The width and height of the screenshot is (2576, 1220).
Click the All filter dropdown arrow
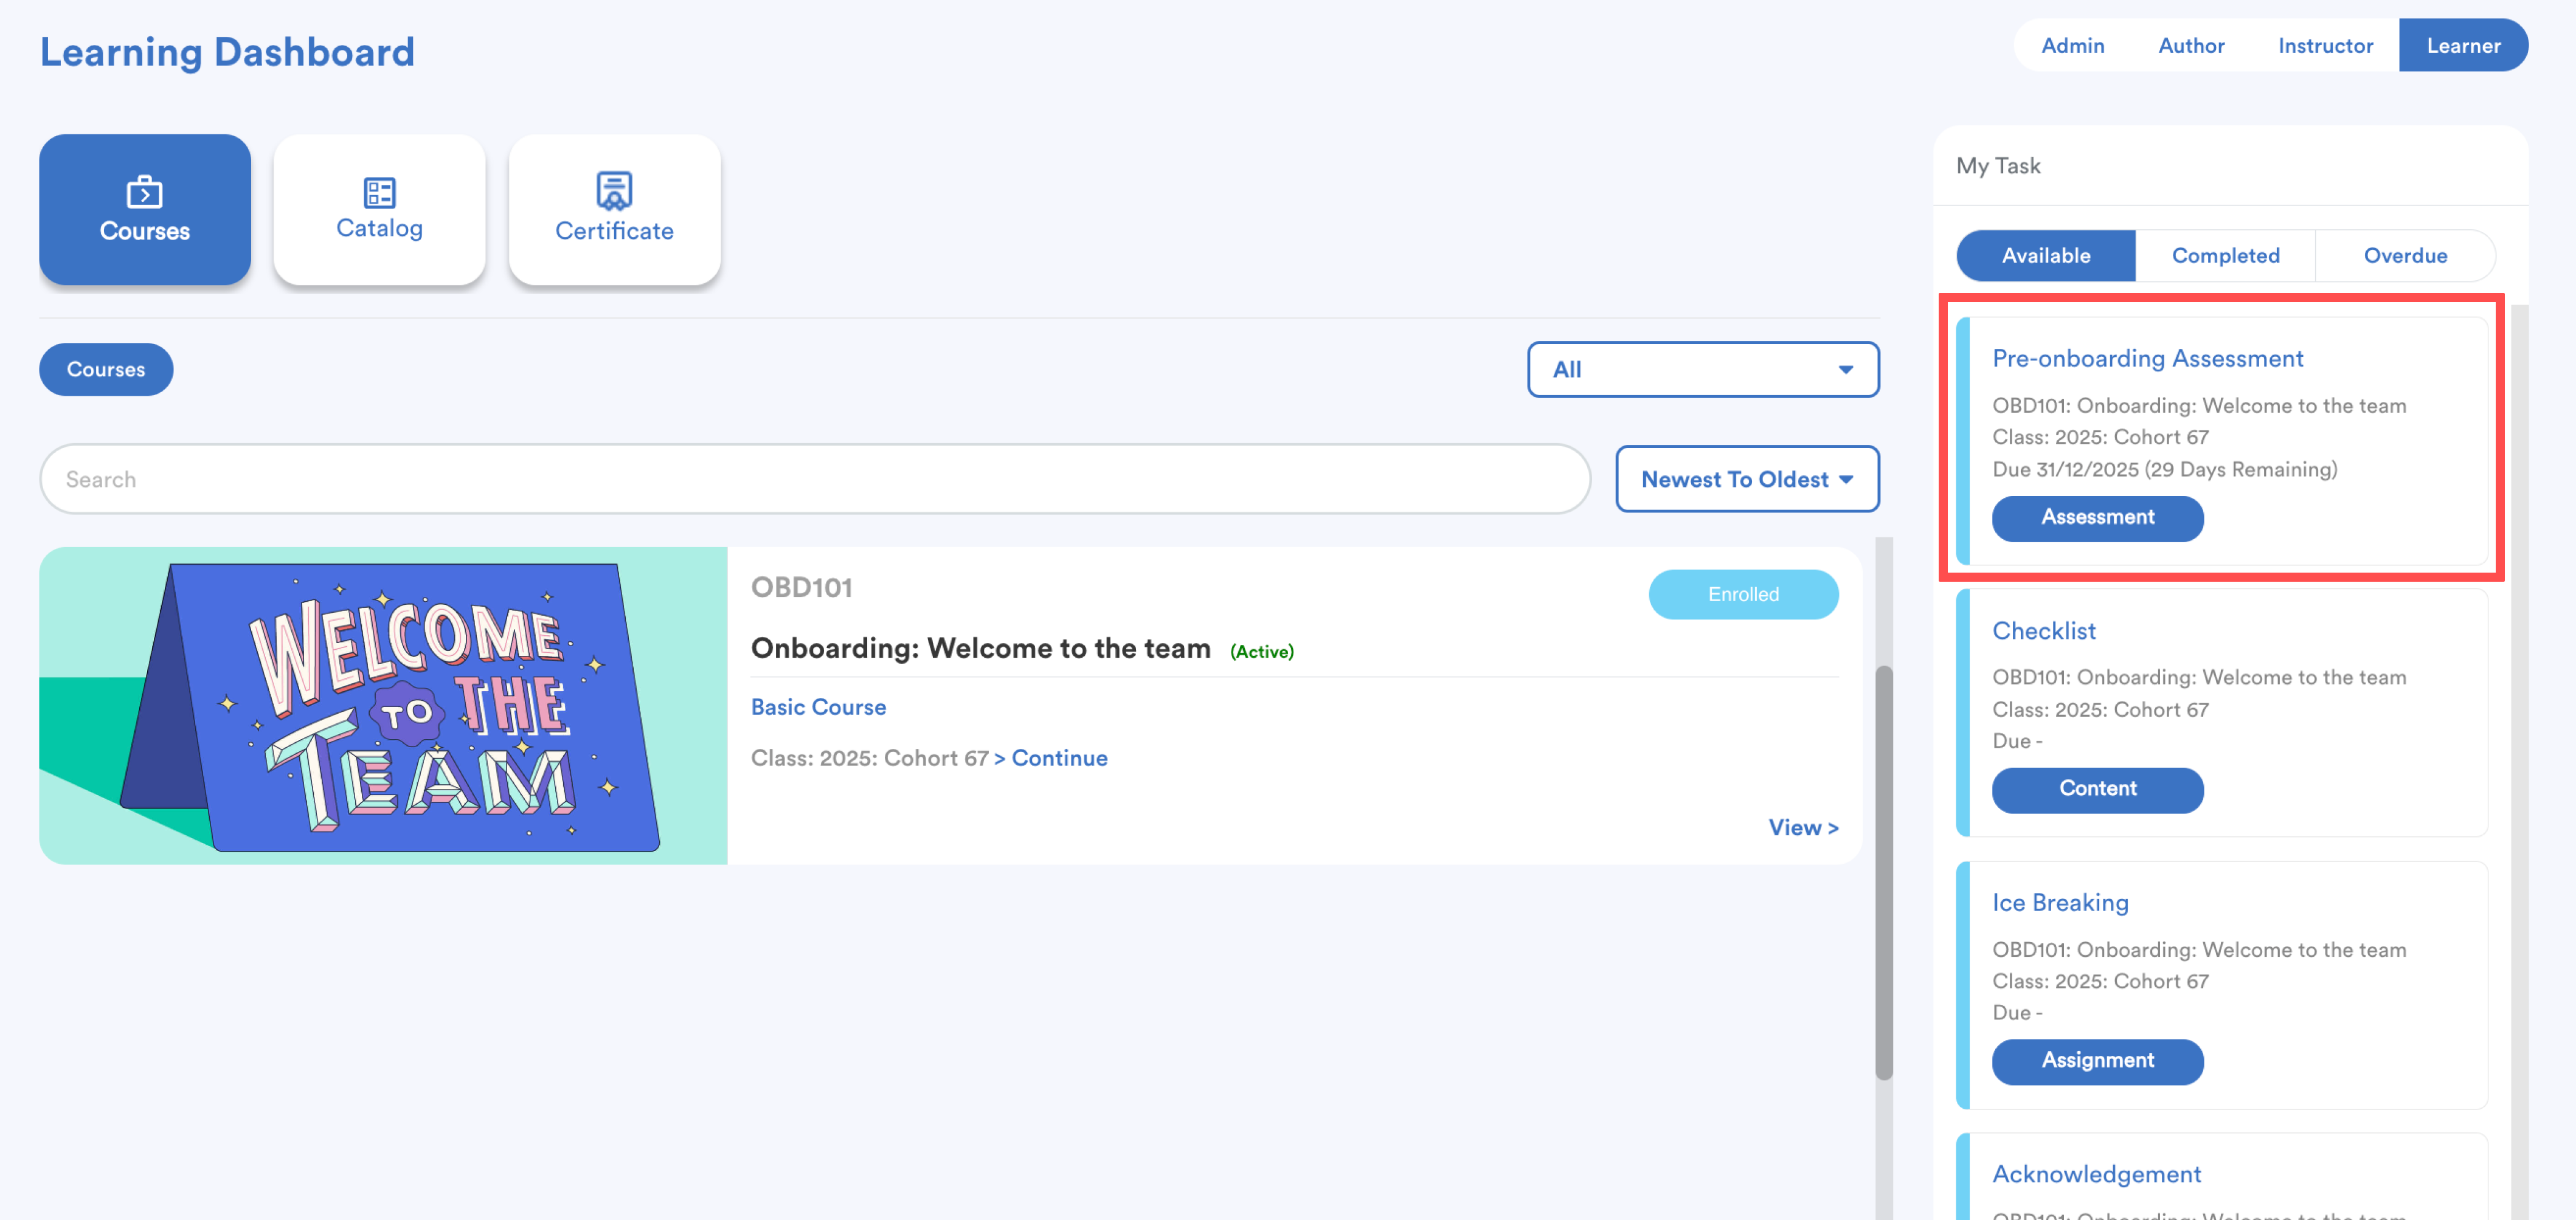[1845, 370]
